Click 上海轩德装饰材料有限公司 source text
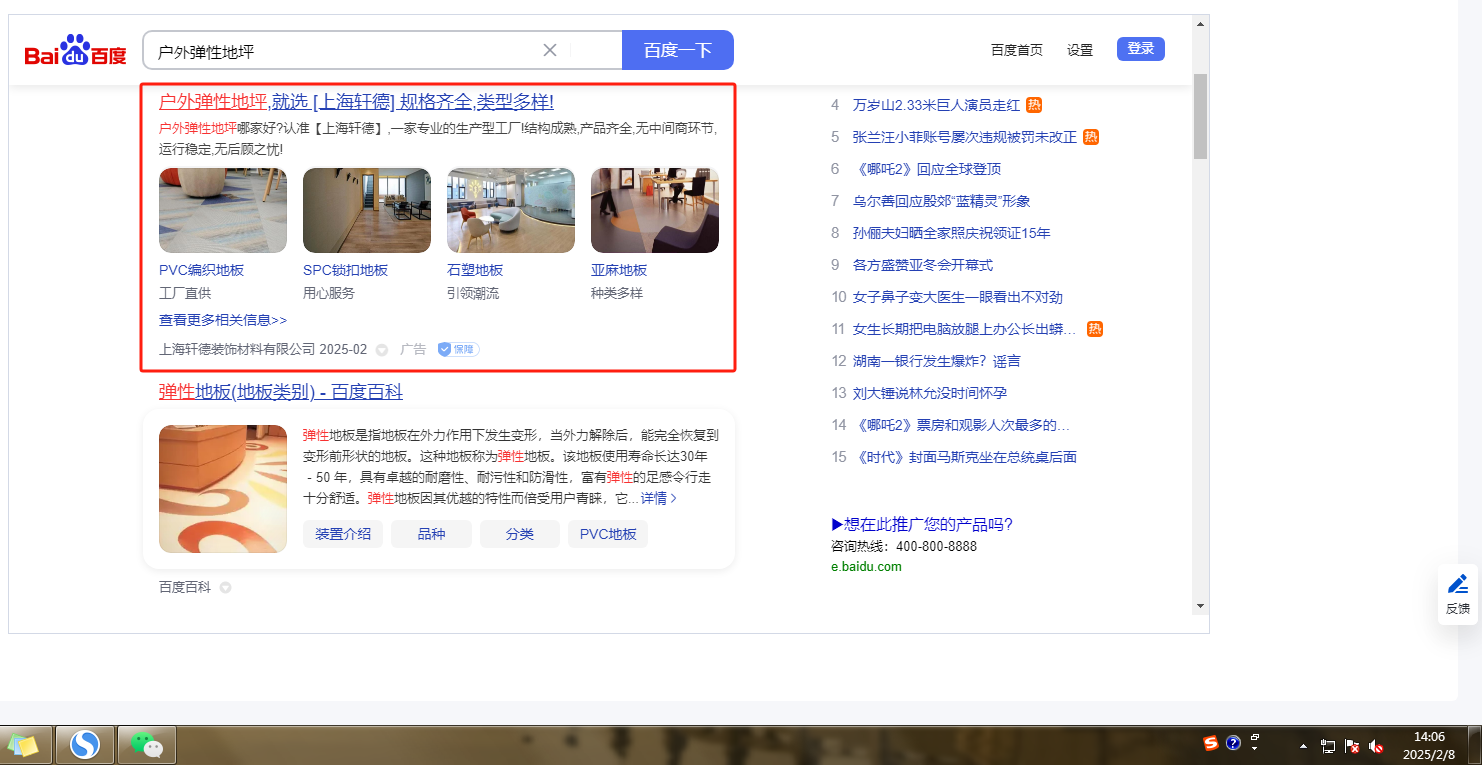Screen dimensions: 1482x765 pyautogui.click(x=237, y=350)
